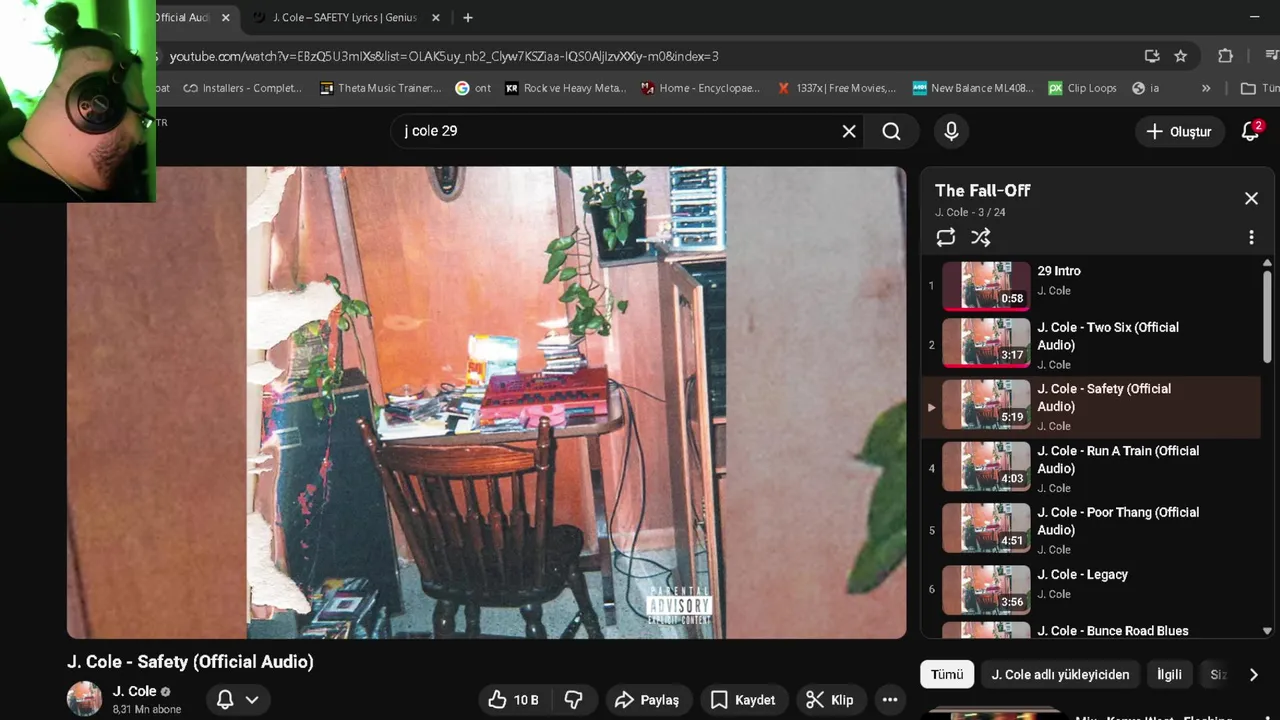Play J. Cole - Bunce Road Blues

click(1091, 630)
